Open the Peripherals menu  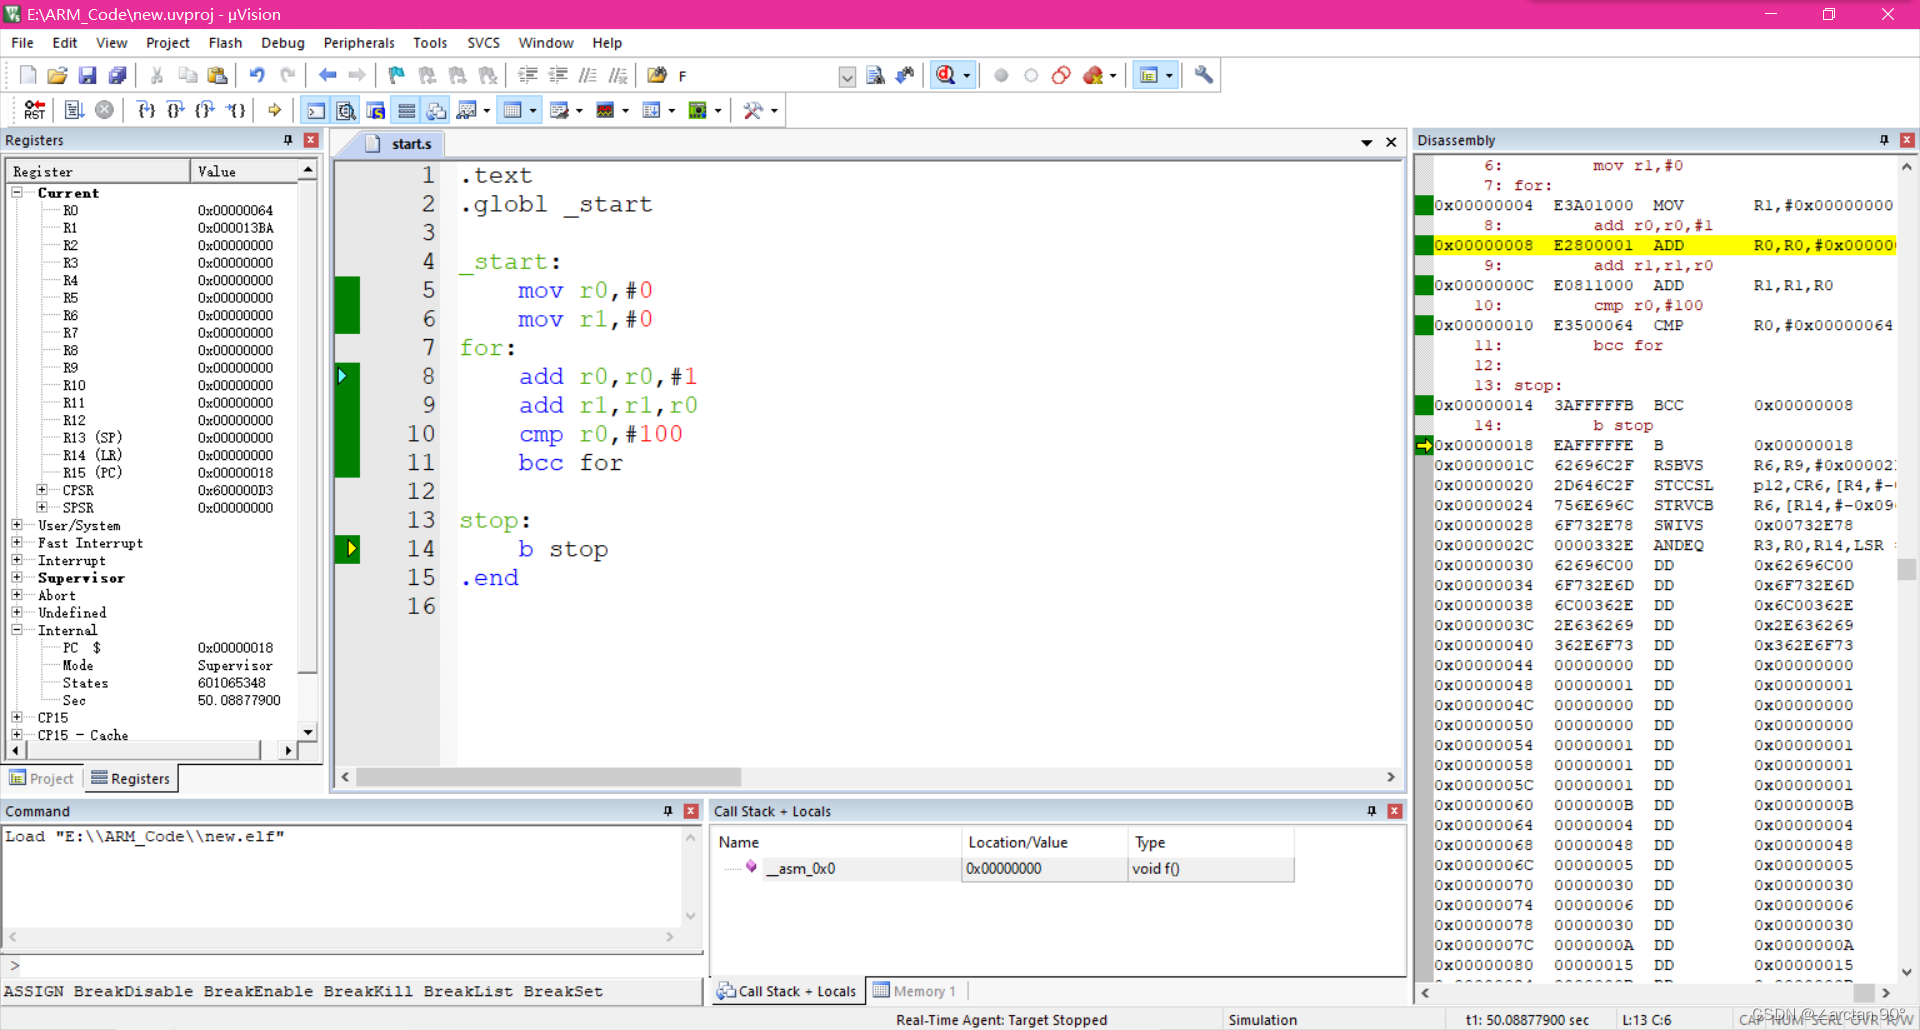(359, 43)
